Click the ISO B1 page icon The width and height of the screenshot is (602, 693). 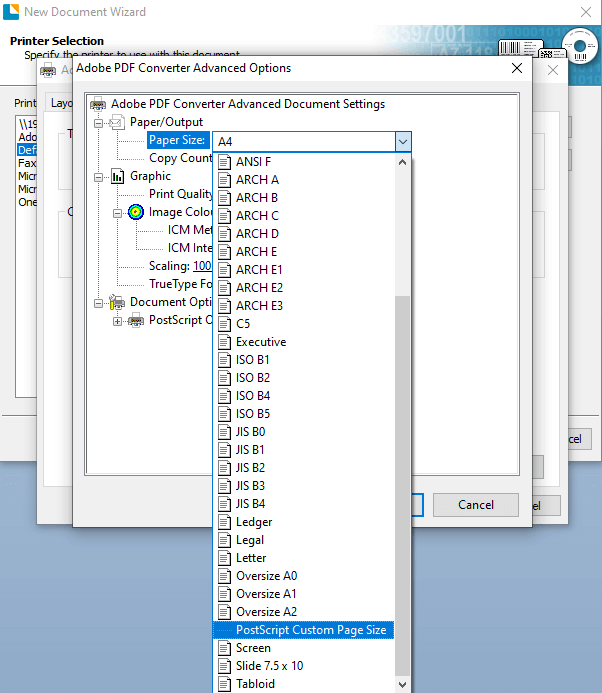point(225,360)
